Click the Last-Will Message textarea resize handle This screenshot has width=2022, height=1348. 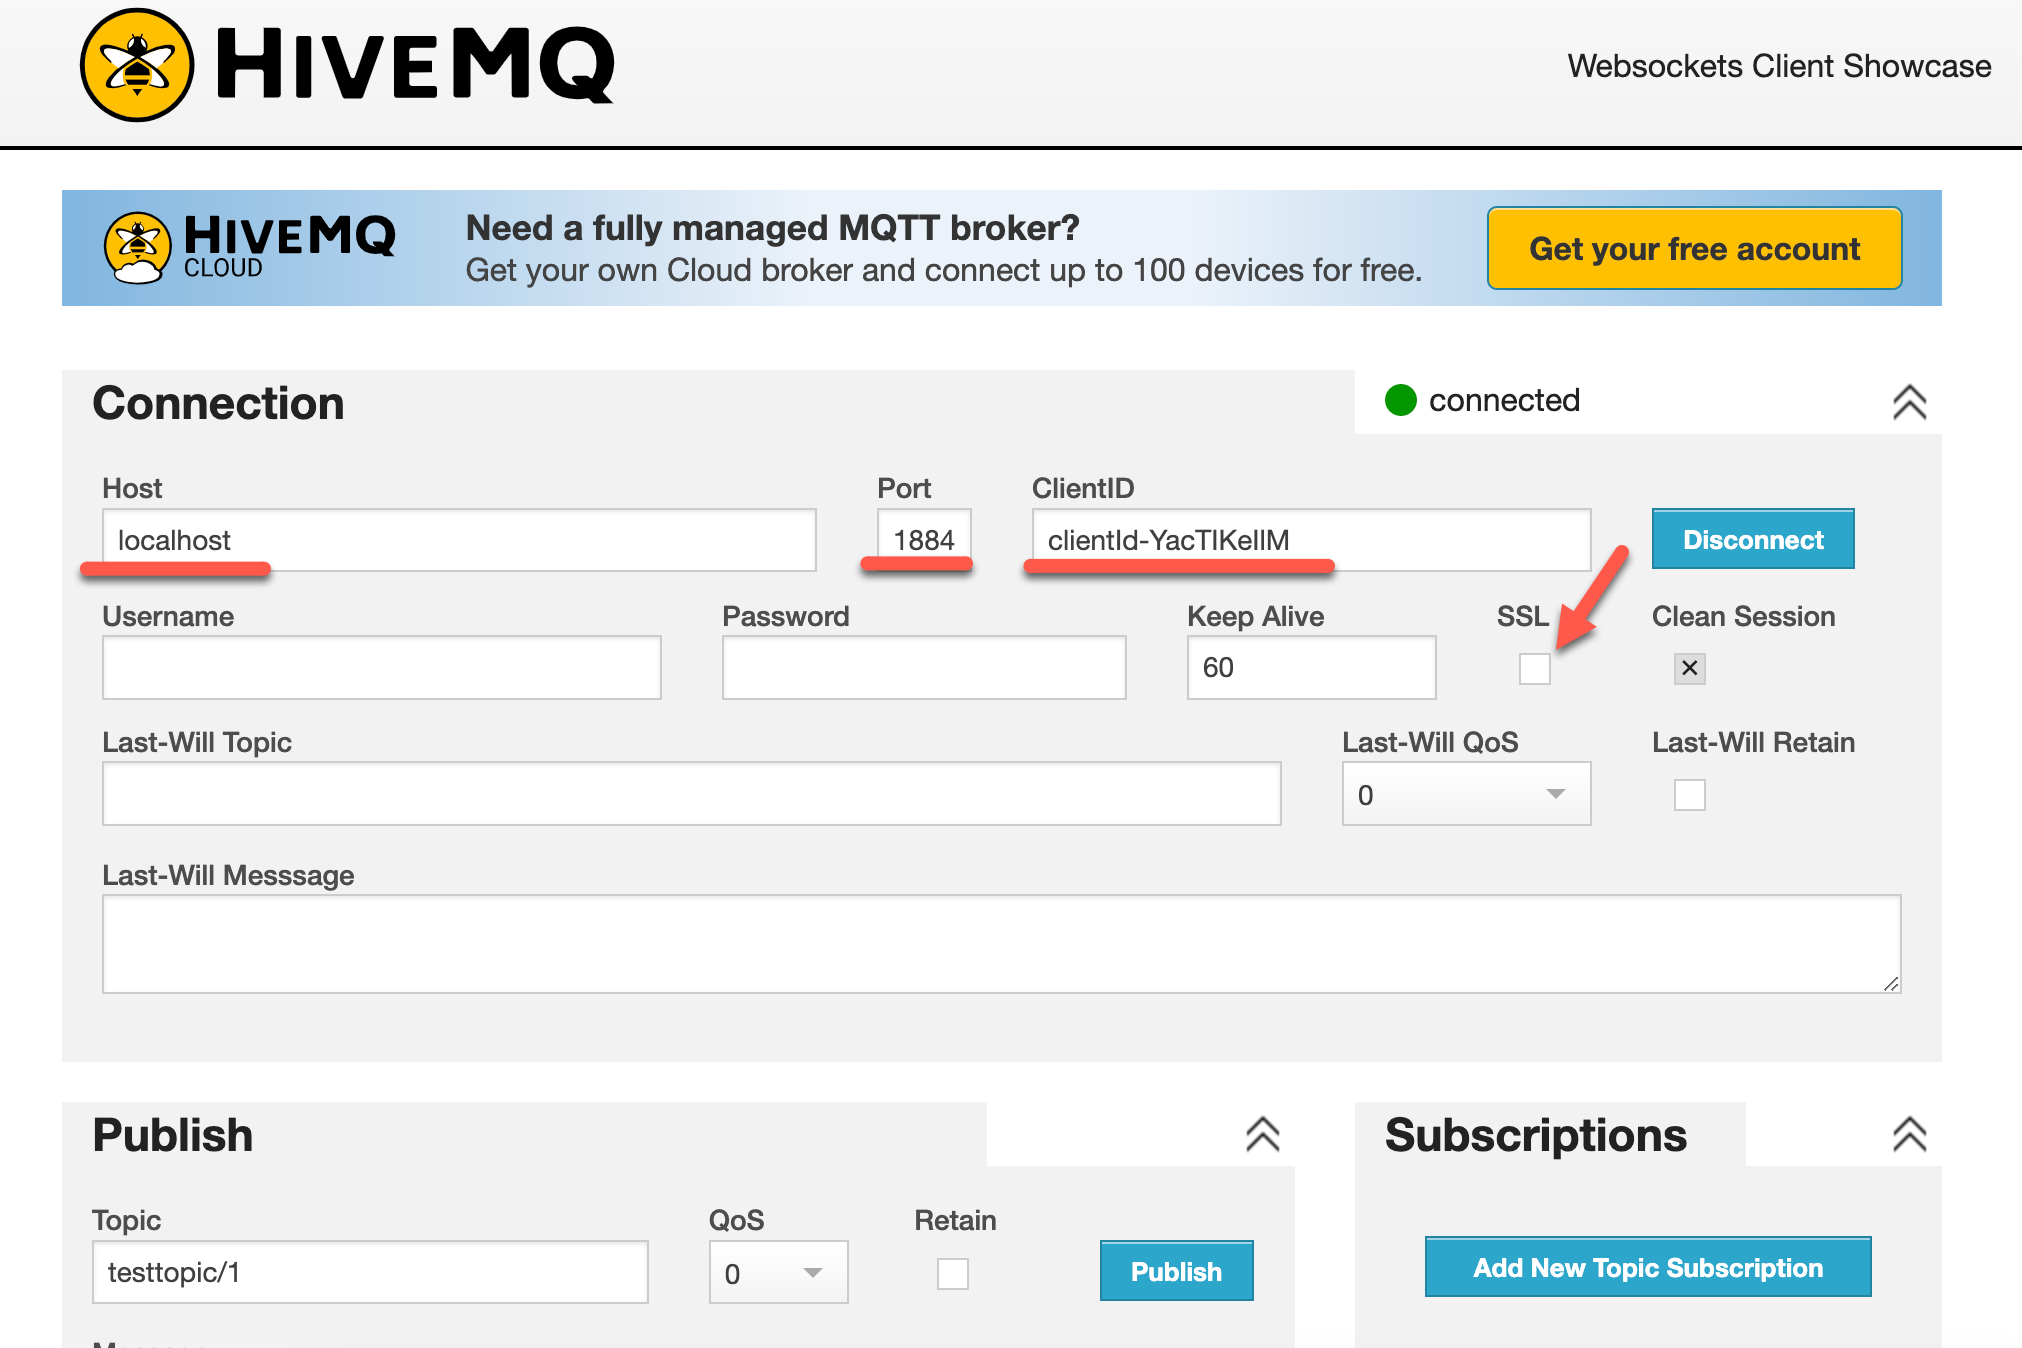pos(1890,984)
